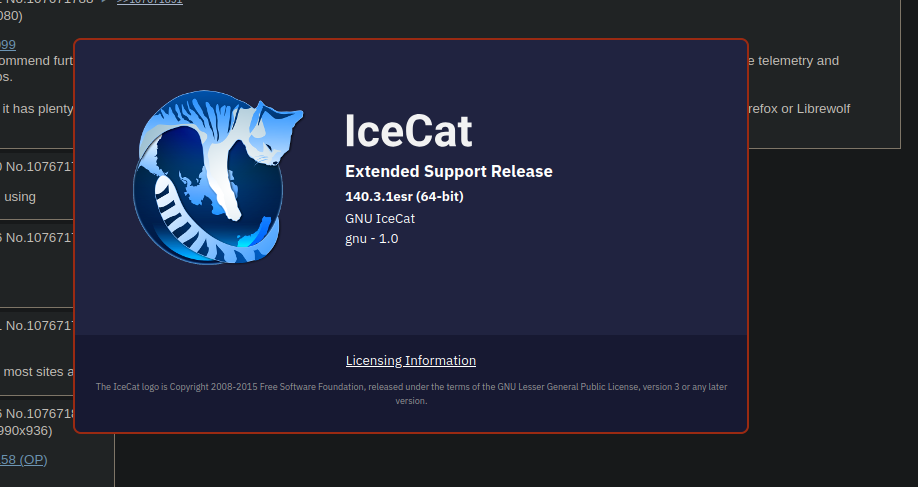
Task: Click the word using in the post
Action: click(x=20, y=197)
